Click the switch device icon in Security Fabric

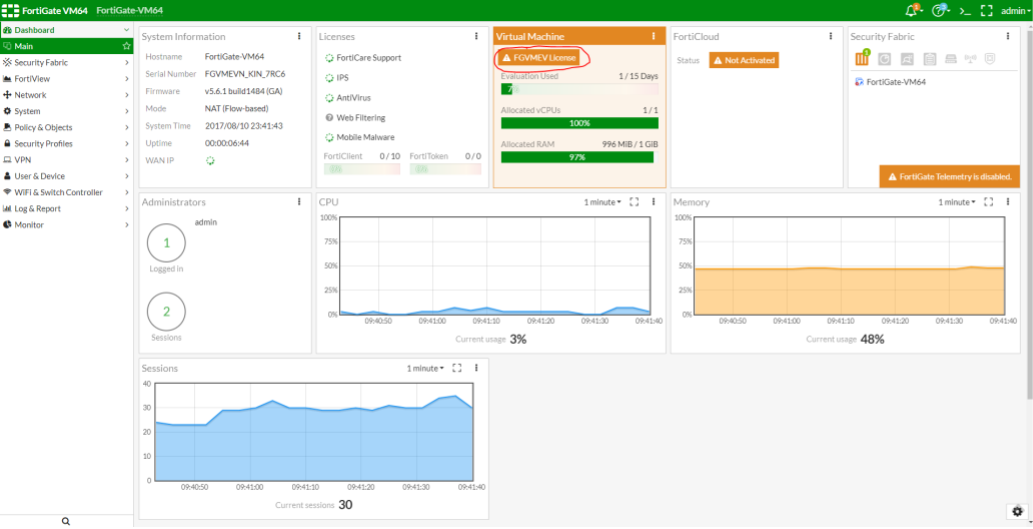(x=950, y=59)
